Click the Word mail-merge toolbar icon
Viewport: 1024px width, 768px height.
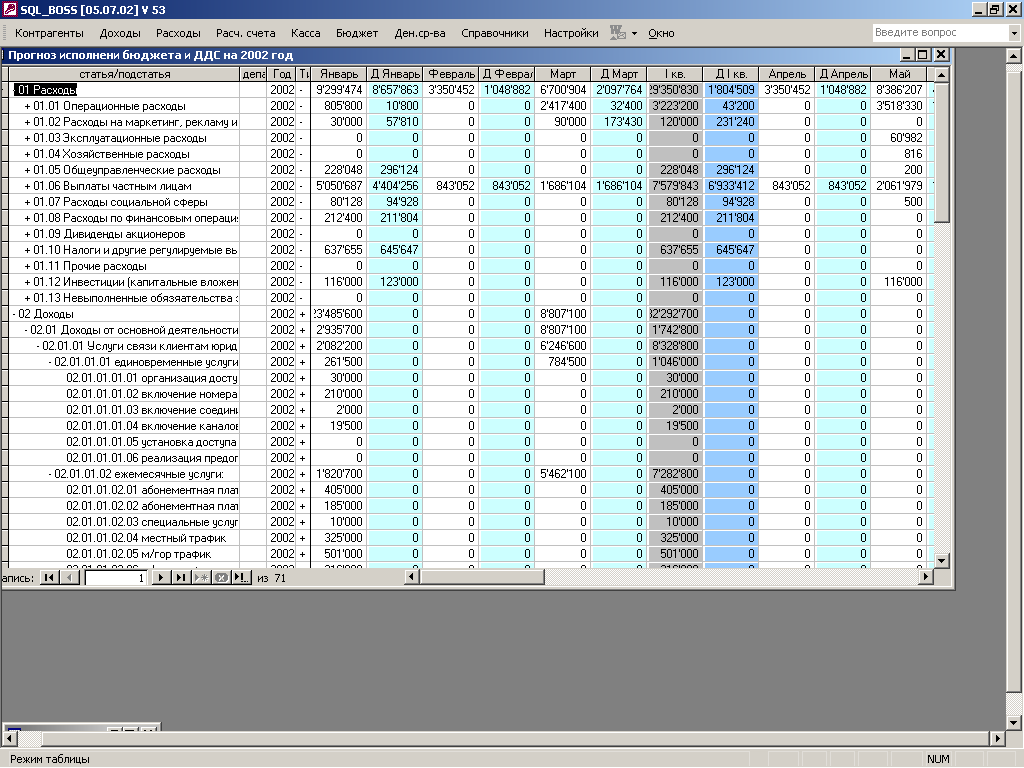click(618, 33)
